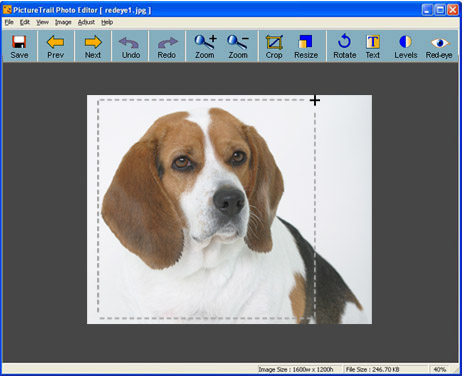Go to previous image with Prev arrow
Image resolution: width=463 pixels, height=377 pixels.
[55, 46]
